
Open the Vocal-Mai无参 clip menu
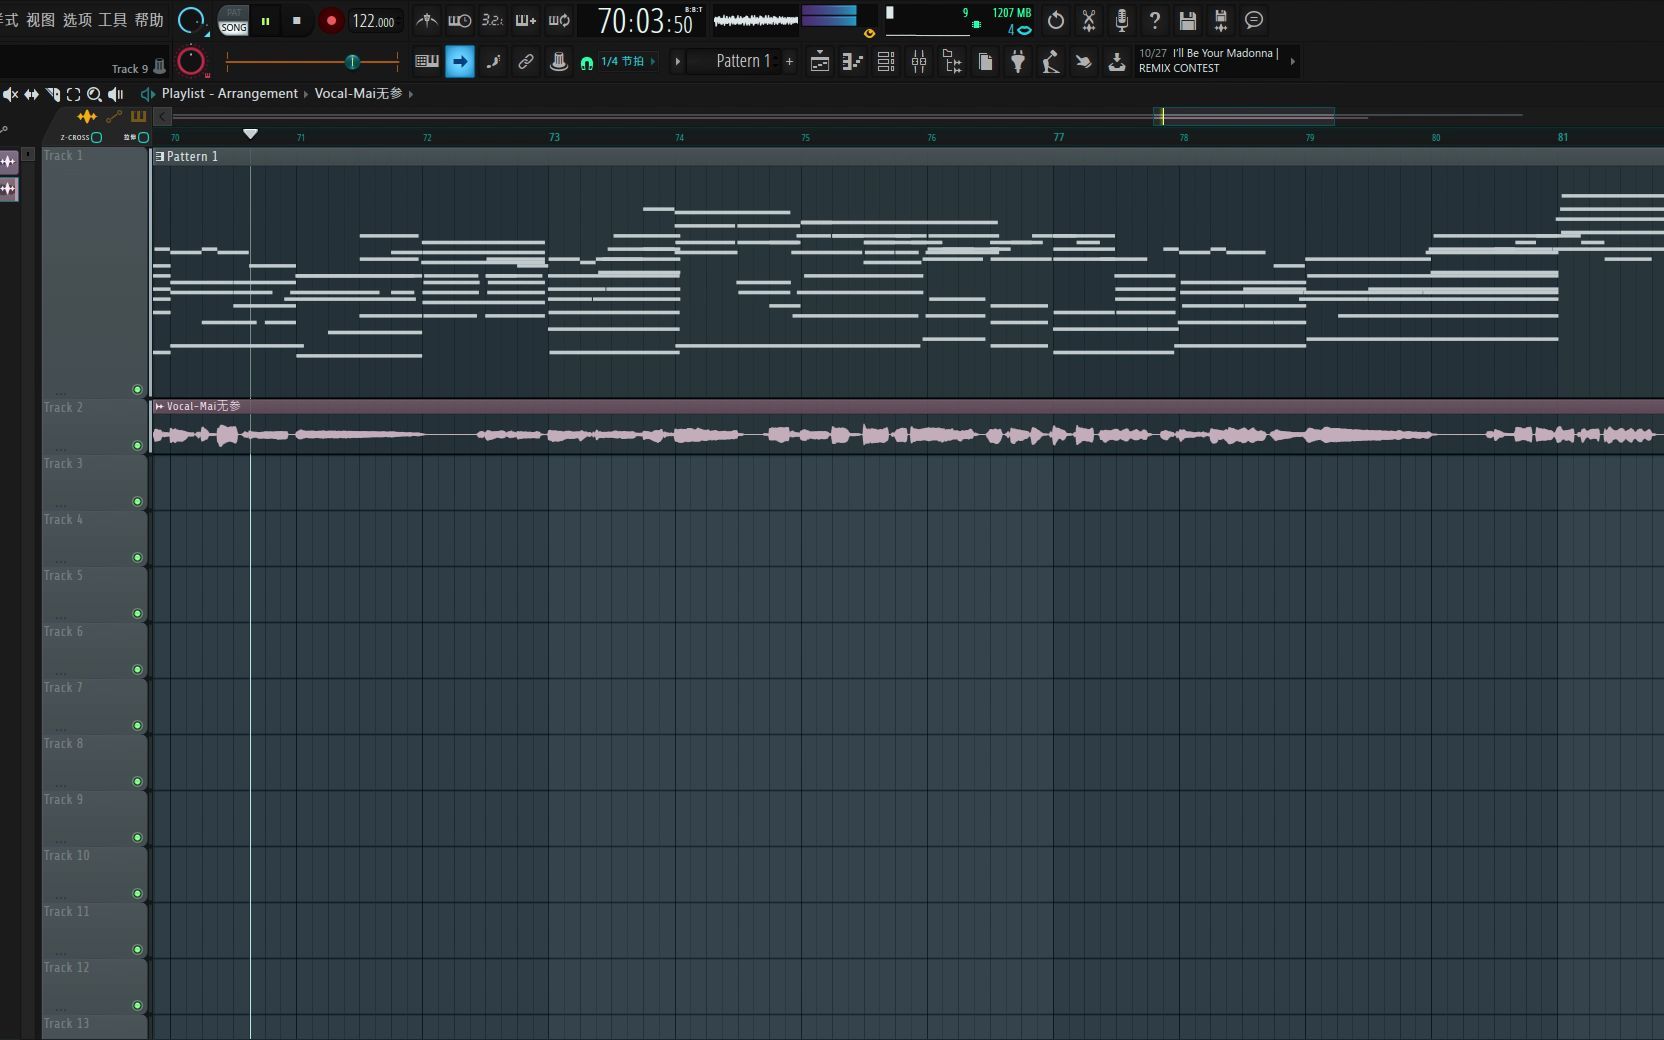click(160, 406)
